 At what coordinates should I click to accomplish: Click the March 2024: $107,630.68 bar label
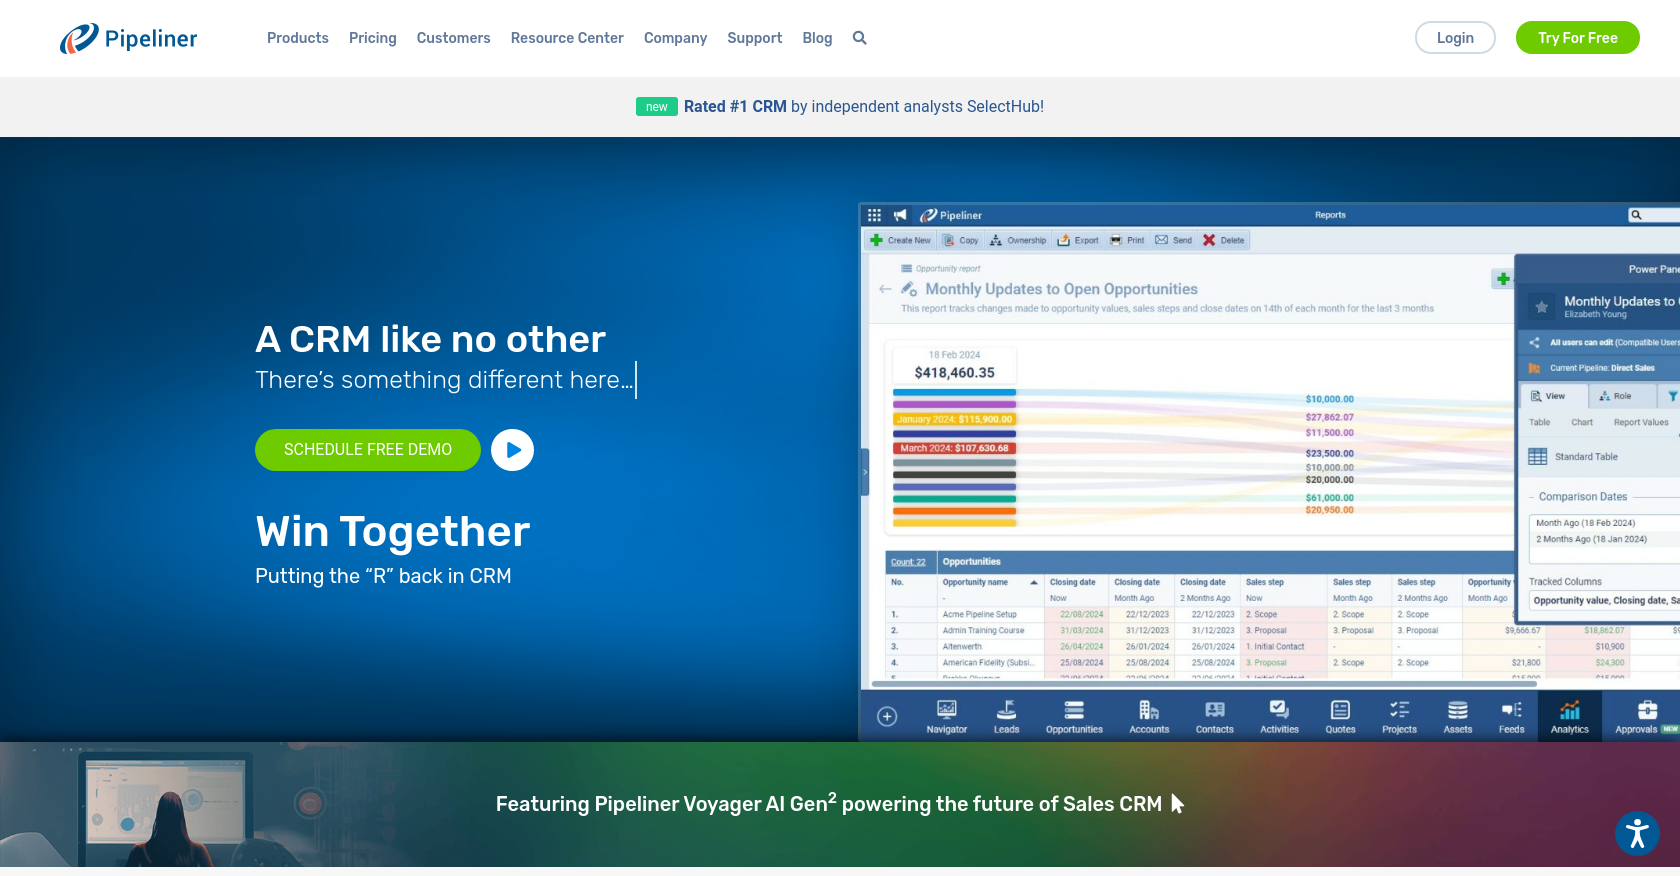pos(955,448)
